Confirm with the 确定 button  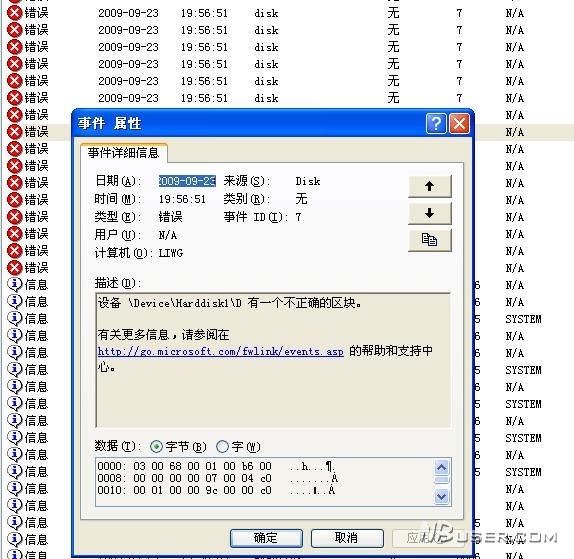pos(266,538)
